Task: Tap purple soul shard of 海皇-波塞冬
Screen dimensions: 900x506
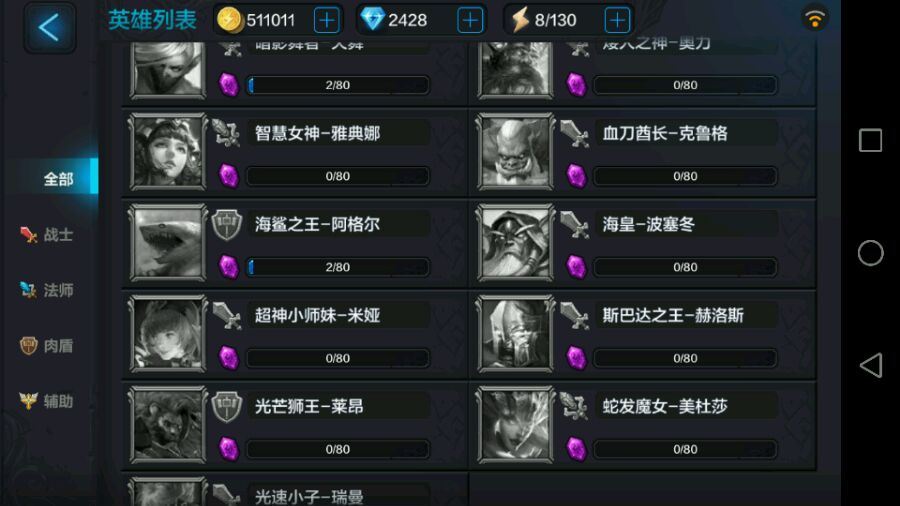Action: tap(576, 267)
